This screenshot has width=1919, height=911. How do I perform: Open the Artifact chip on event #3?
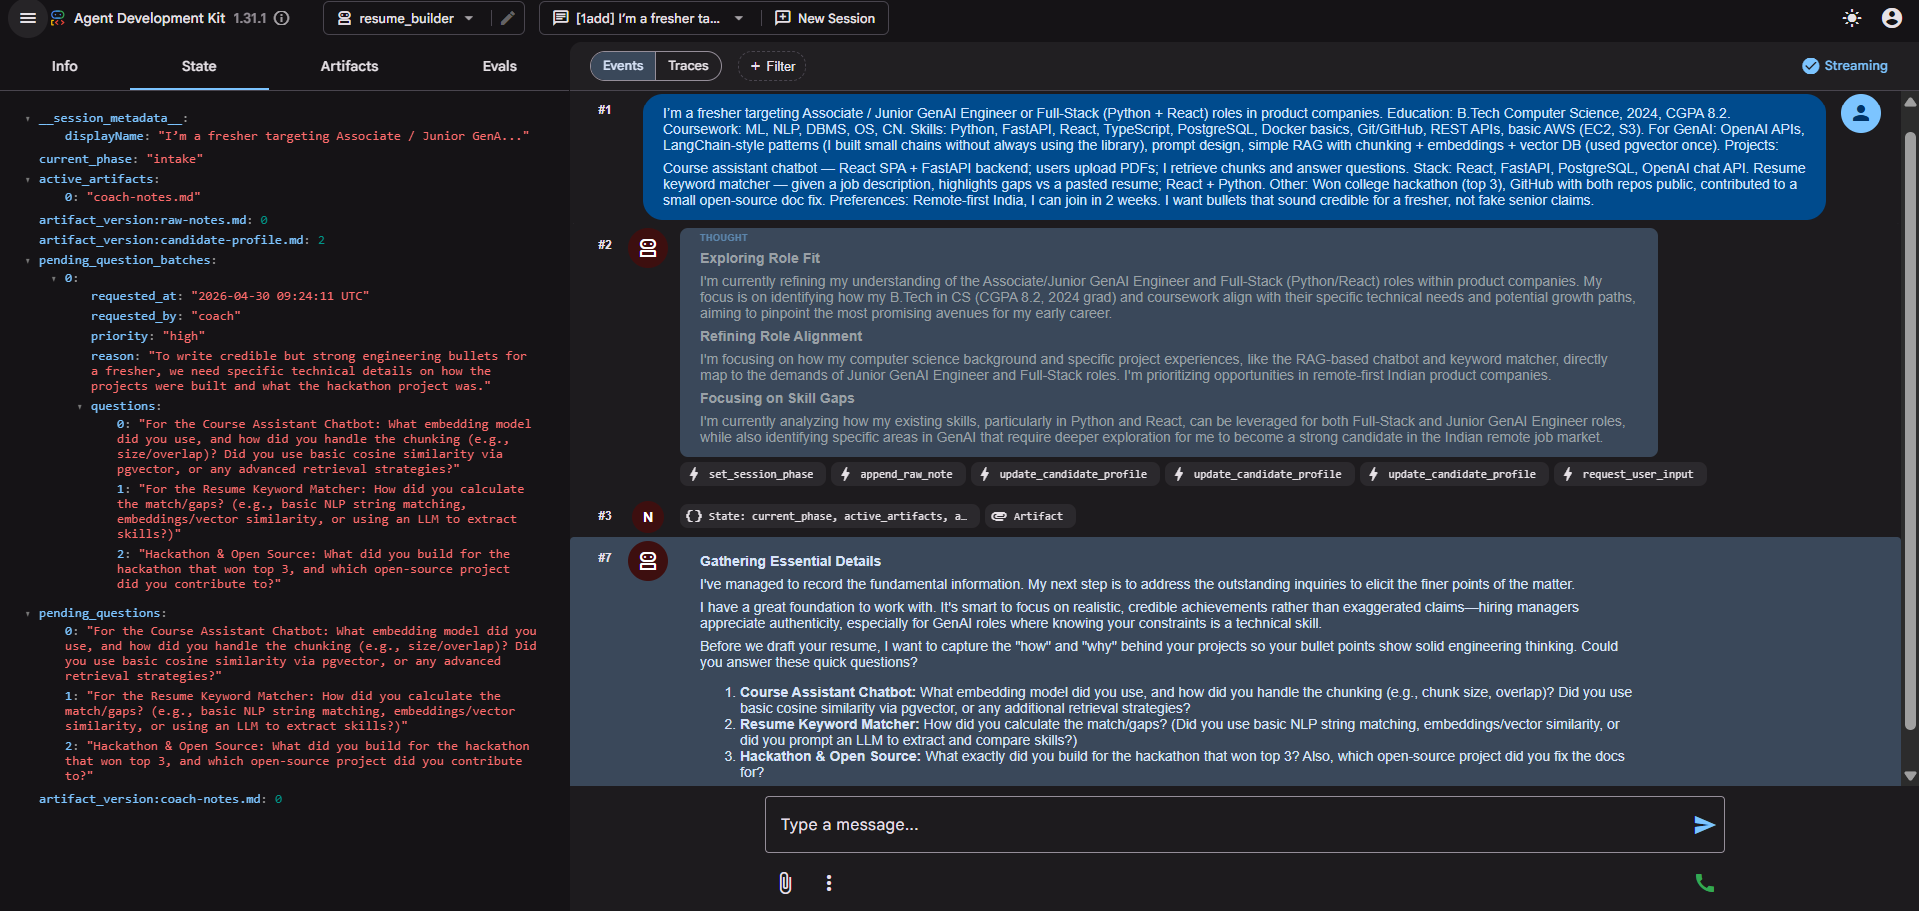[x=1029, y=516]
